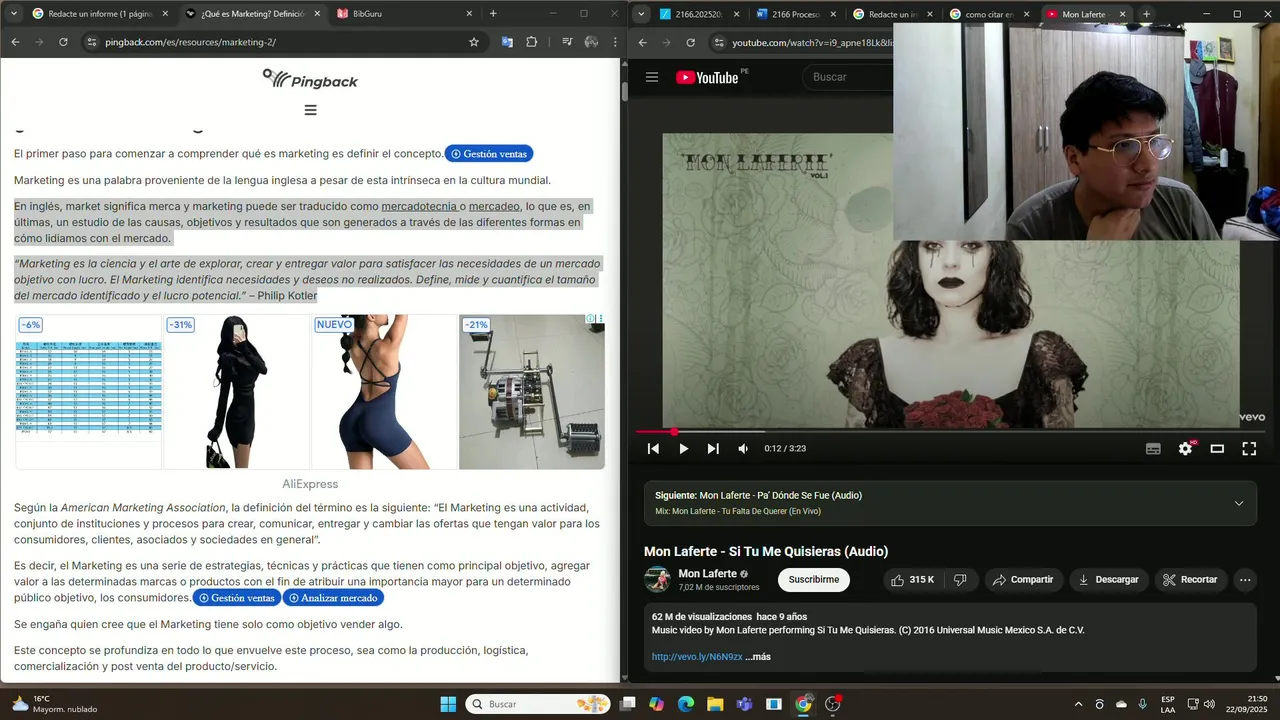
Task: Click the Suscribirme button
Action: pyautogui.click(x=814, y=580)
